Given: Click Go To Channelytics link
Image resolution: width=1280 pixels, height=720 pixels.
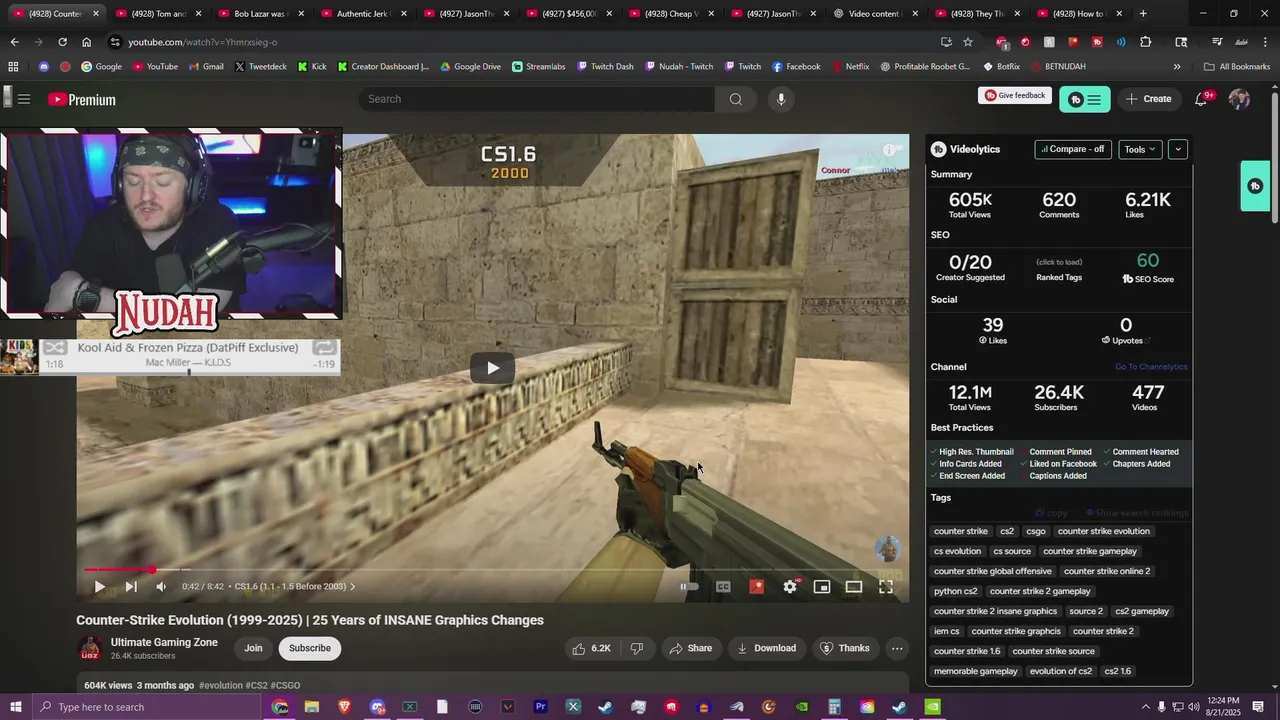Looking at the screenshot, I should pos(1151,367).
